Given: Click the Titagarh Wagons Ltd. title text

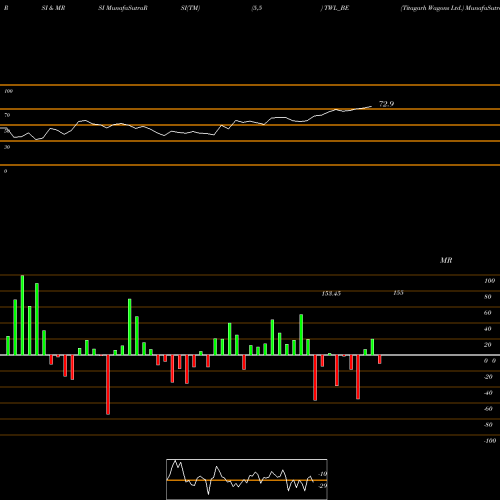Looking at the screenshot, I should tap(432, 8).
